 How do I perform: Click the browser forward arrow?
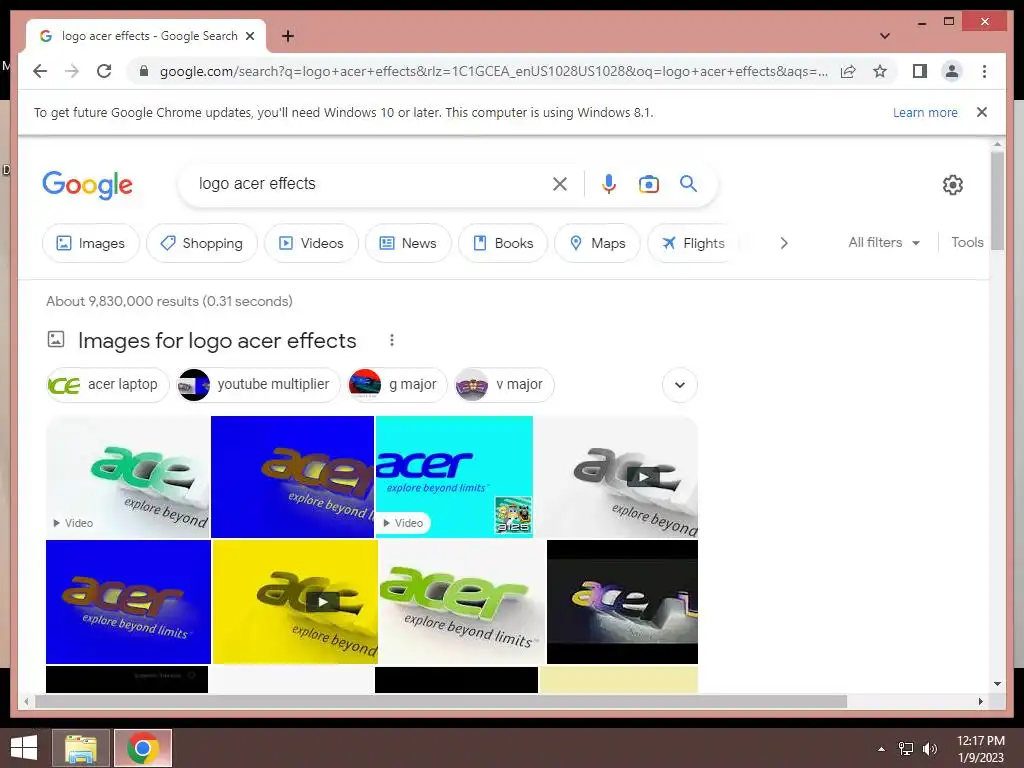point(72,71)
